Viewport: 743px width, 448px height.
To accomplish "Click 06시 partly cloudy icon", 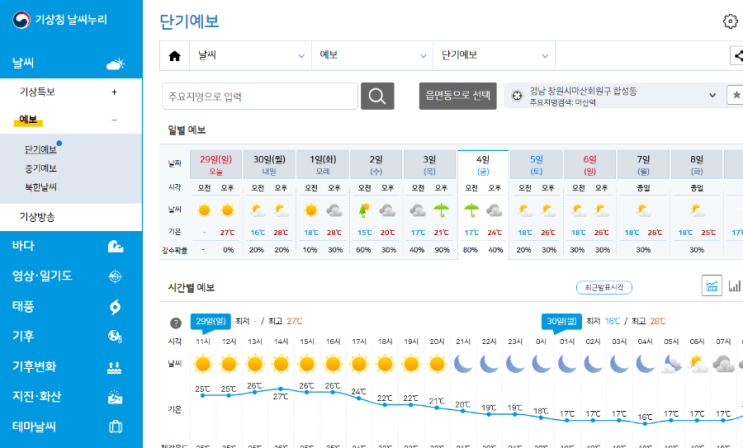I will (x=697, y=364).
